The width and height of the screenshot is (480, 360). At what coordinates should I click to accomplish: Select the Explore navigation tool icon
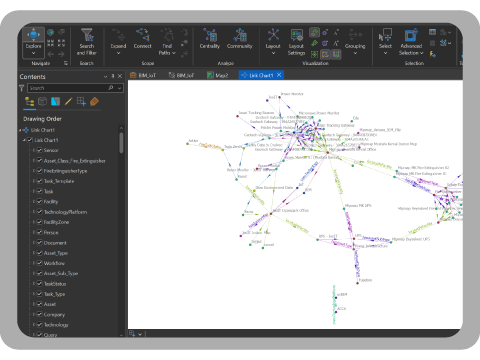(34, 34)
